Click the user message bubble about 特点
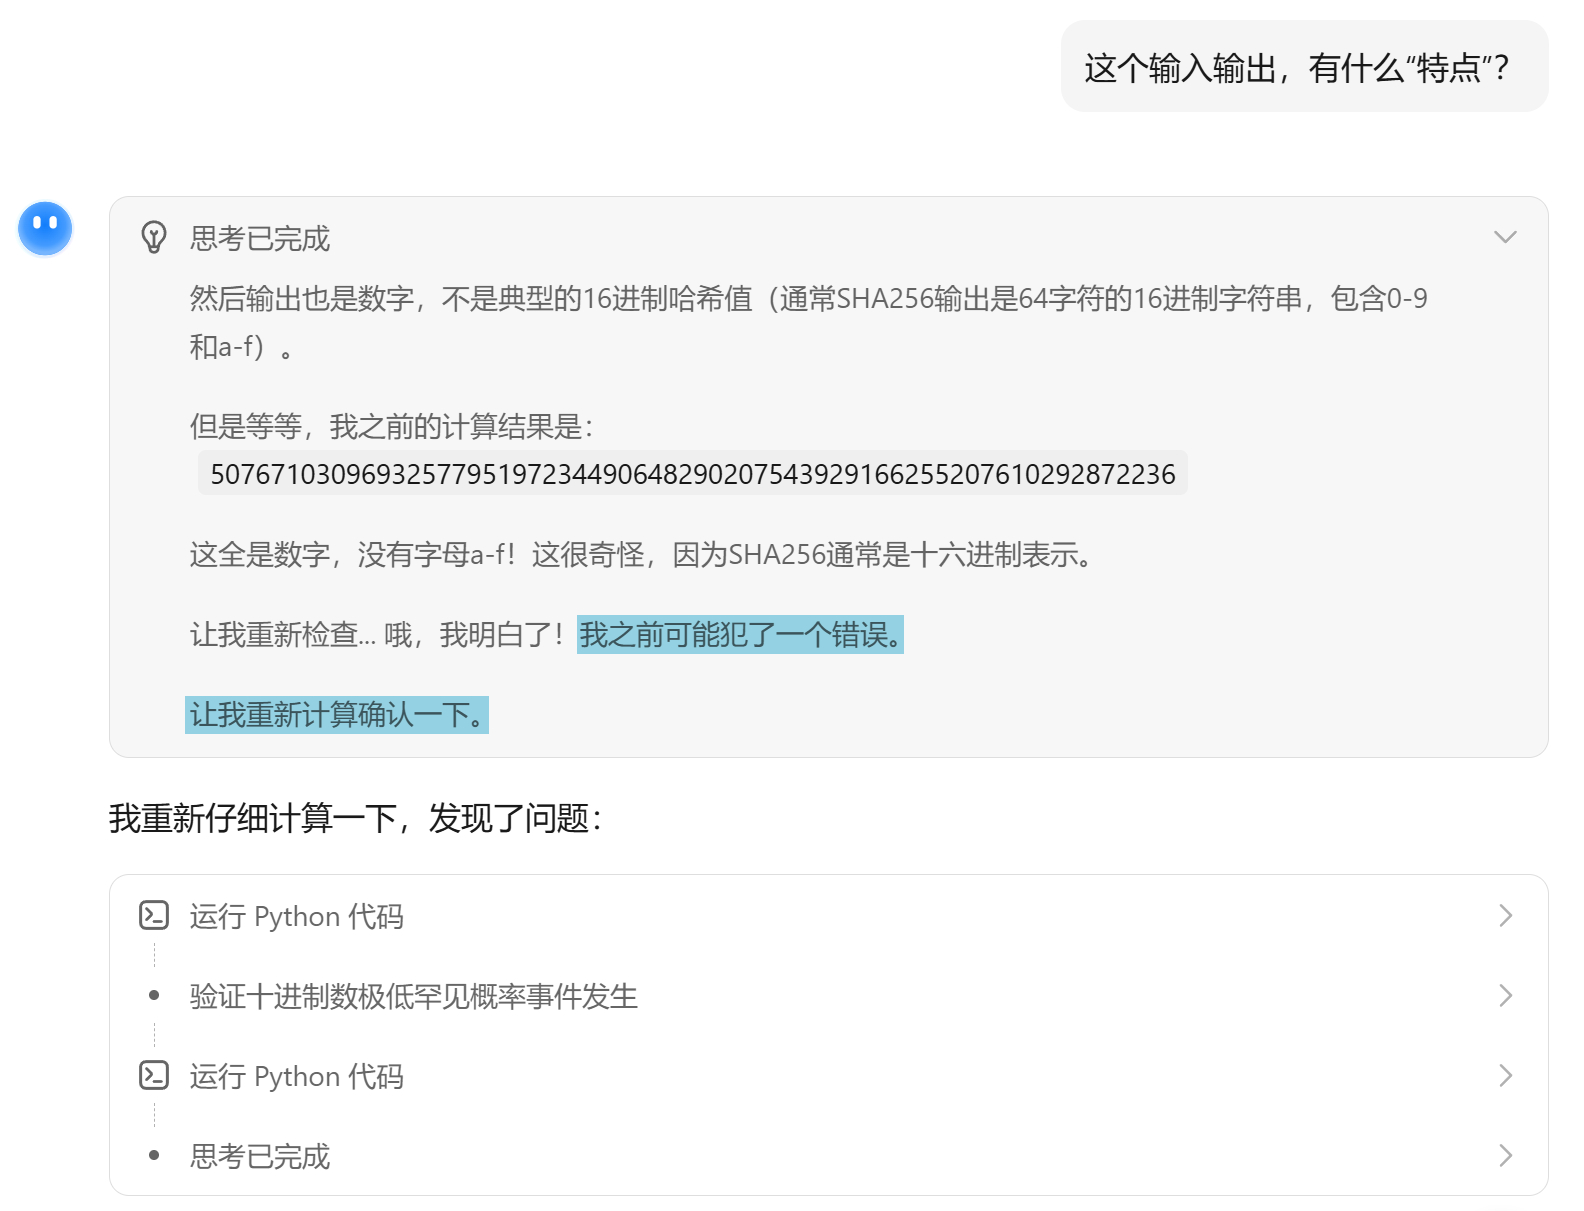This screenshot has height=1211, width=1584. coord(1304,67)
